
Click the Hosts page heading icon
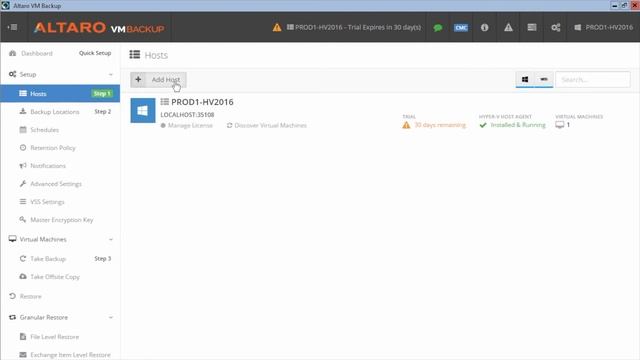[135, 55]
